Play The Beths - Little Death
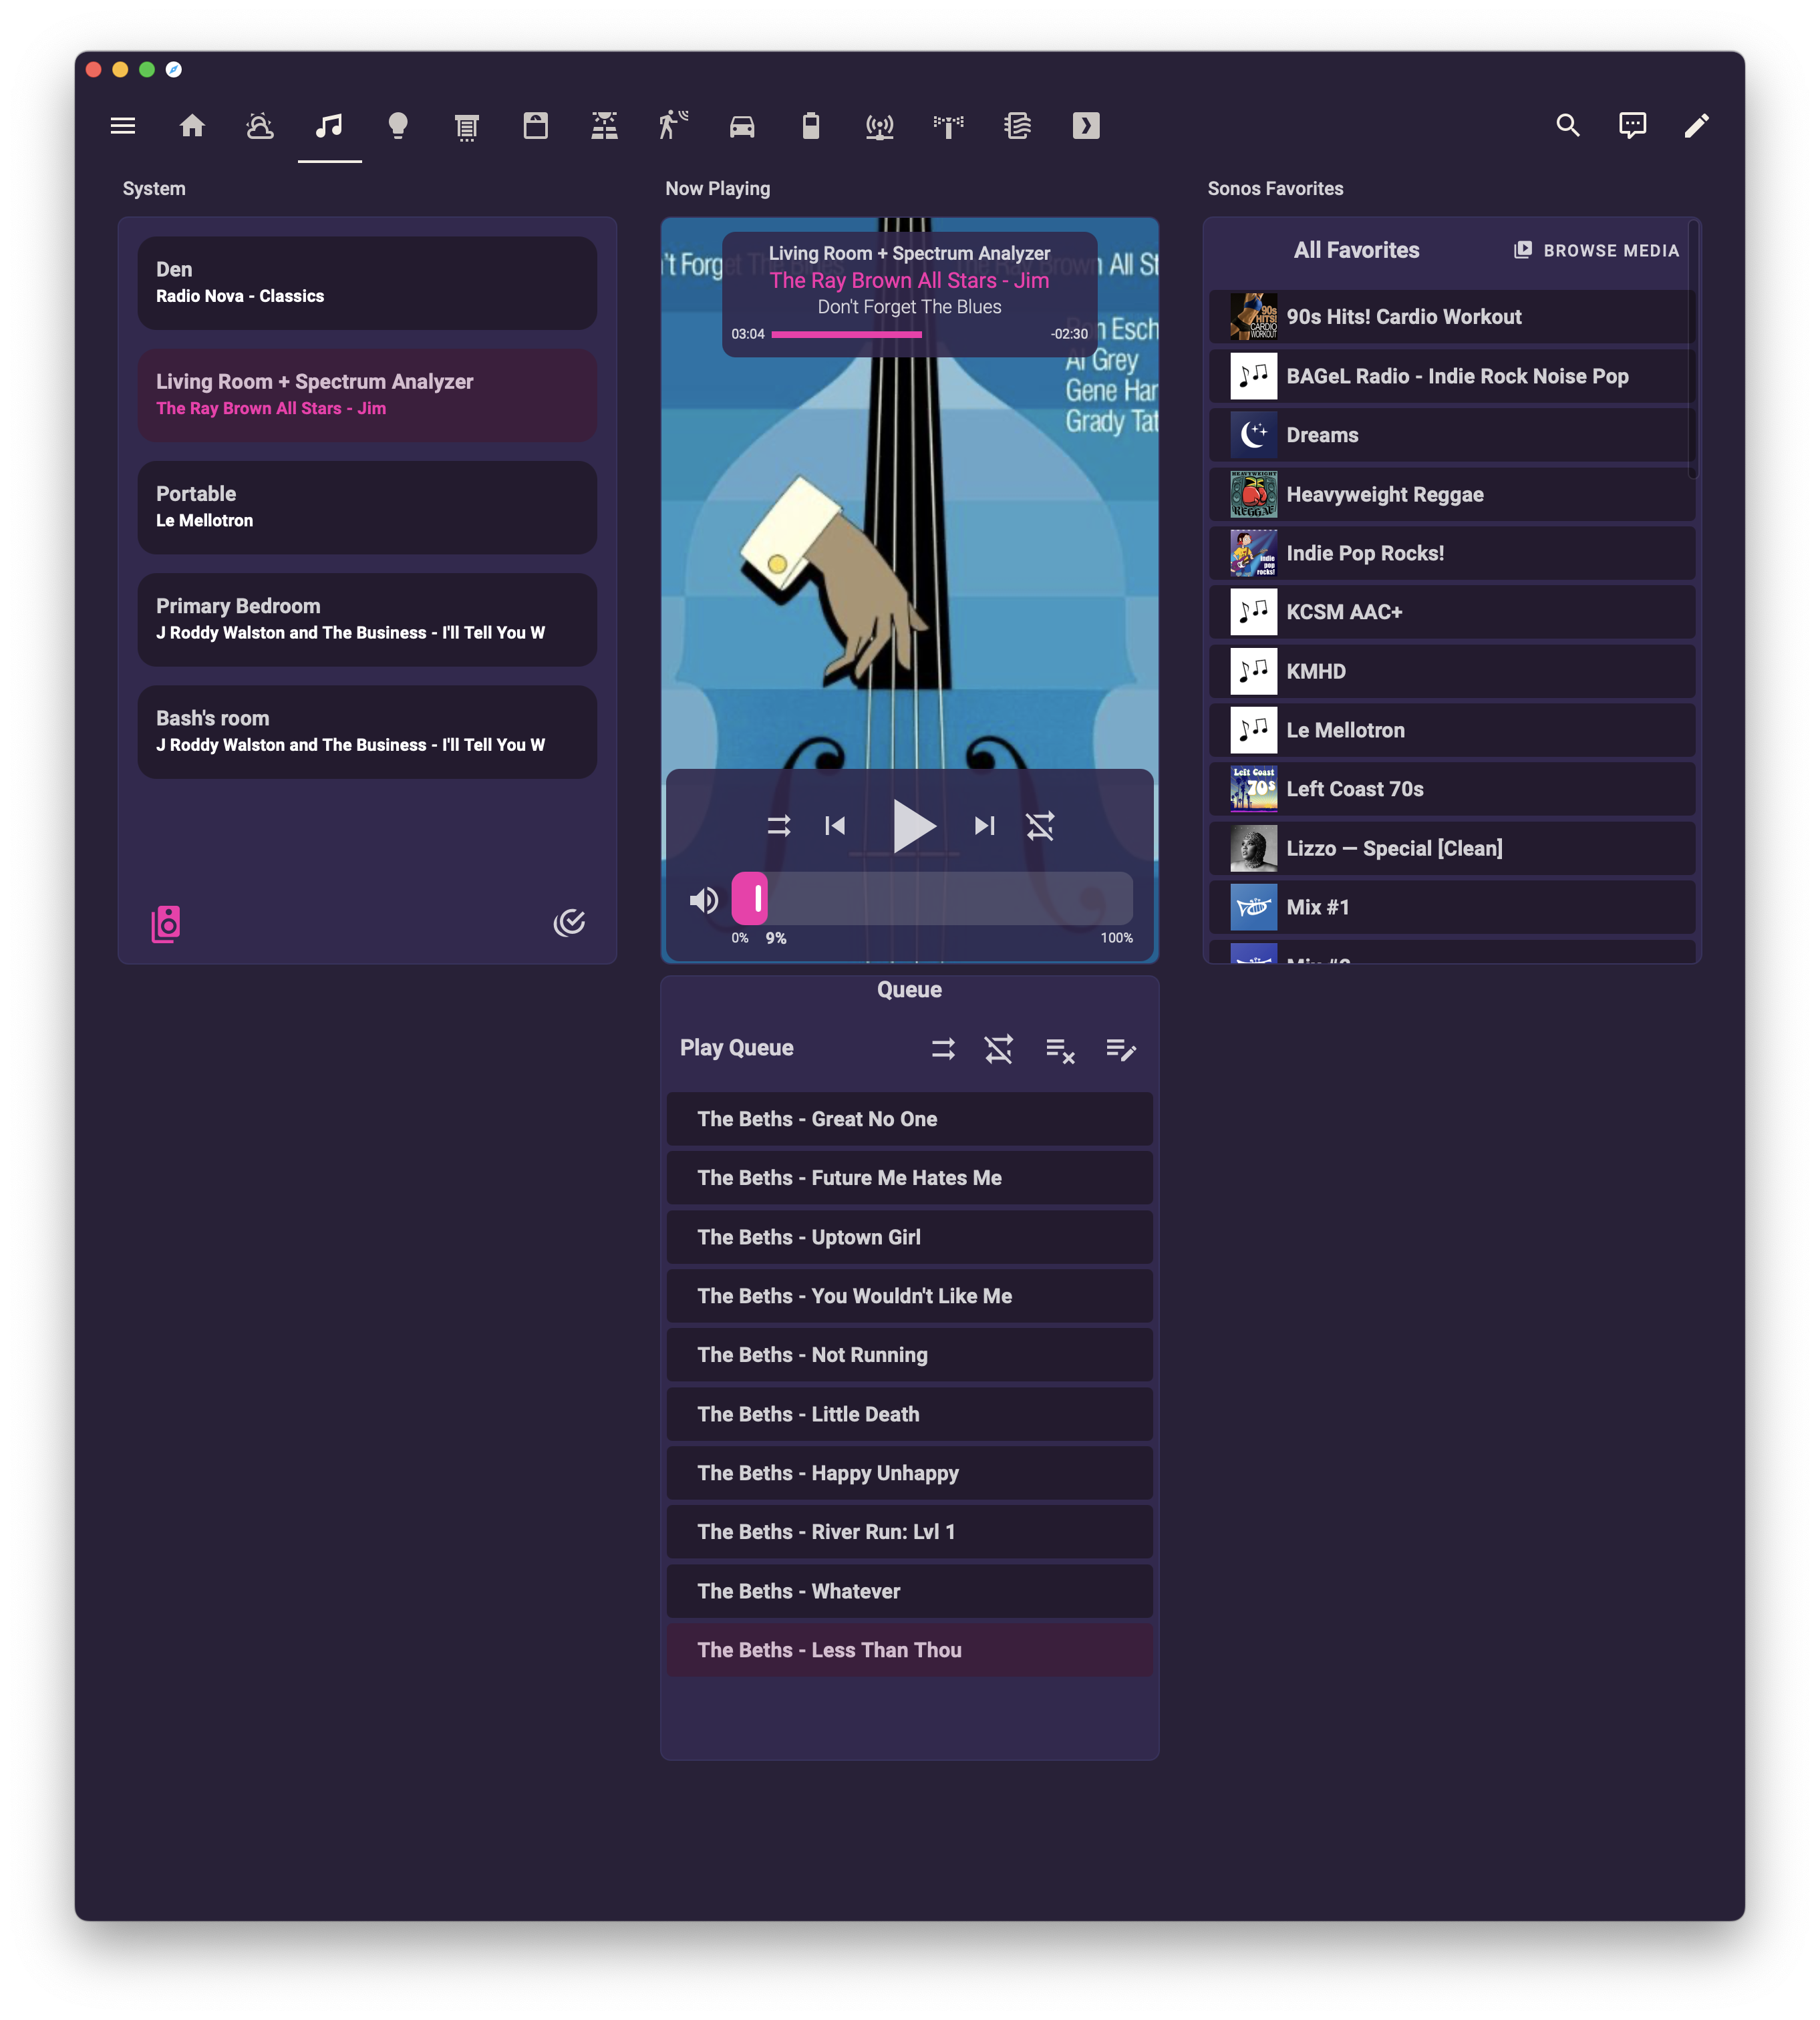The image size is (1820, 2020). (x=910, y=1414)
